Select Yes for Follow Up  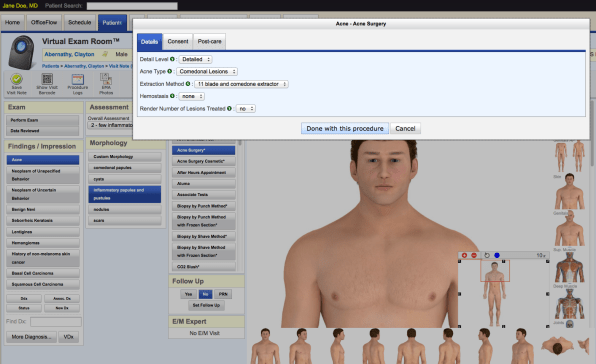[188, 294]
